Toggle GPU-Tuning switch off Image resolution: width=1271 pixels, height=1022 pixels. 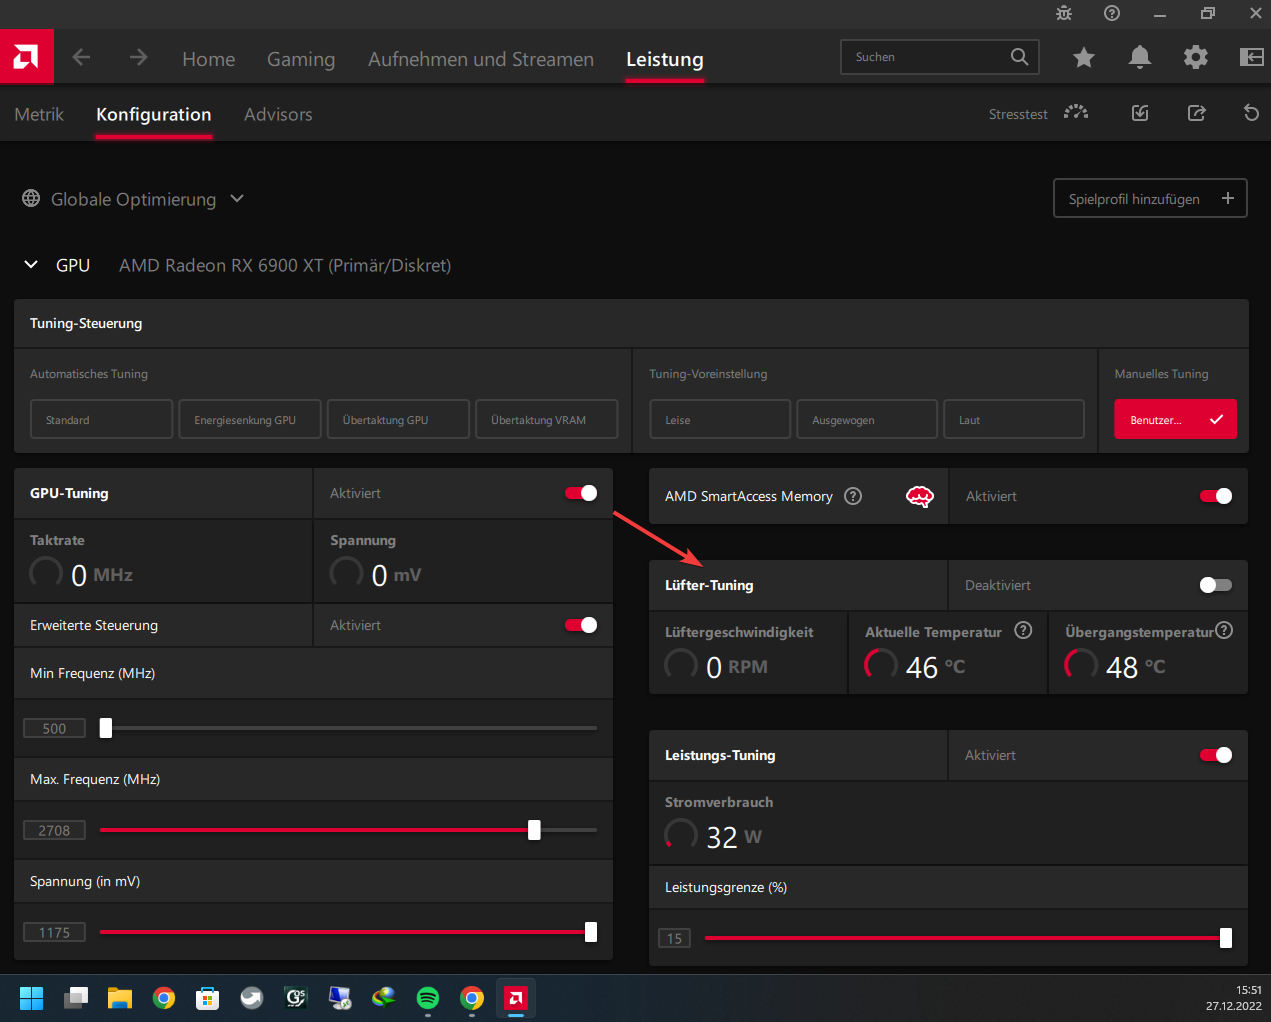pos(581,493)
